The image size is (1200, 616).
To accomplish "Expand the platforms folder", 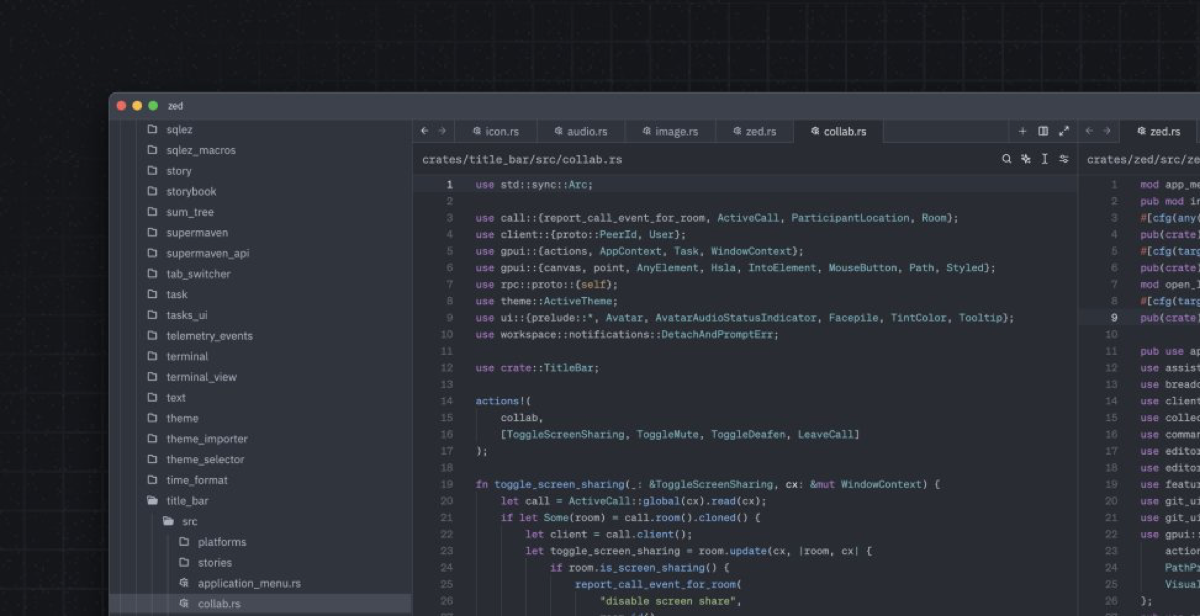I will 221,542.
